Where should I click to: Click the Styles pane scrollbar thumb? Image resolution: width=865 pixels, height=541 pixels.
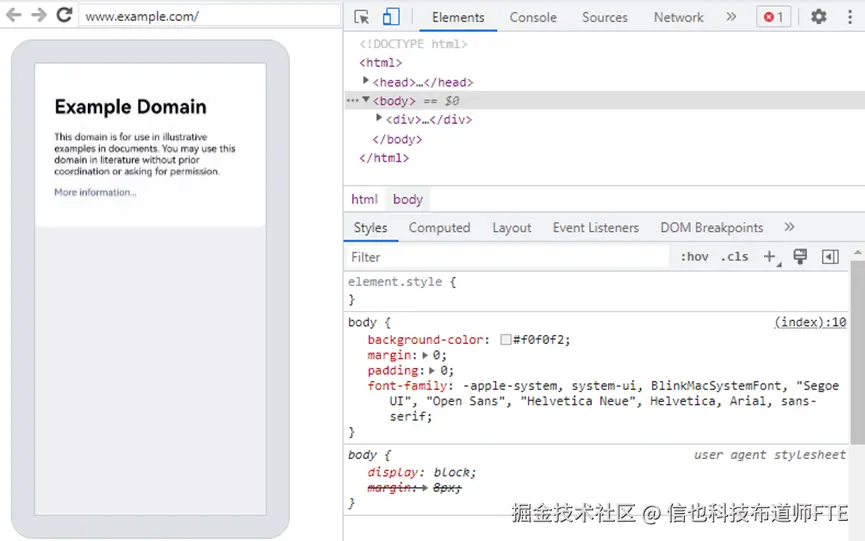pos(857,352)
